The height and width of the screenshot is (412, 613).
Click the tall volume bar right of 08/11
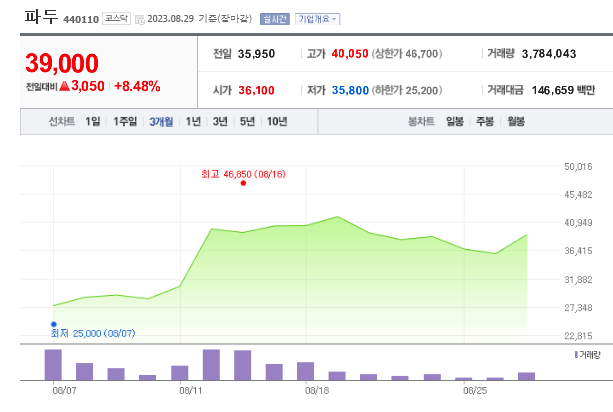pyautogui.click(x=212, y=365)
